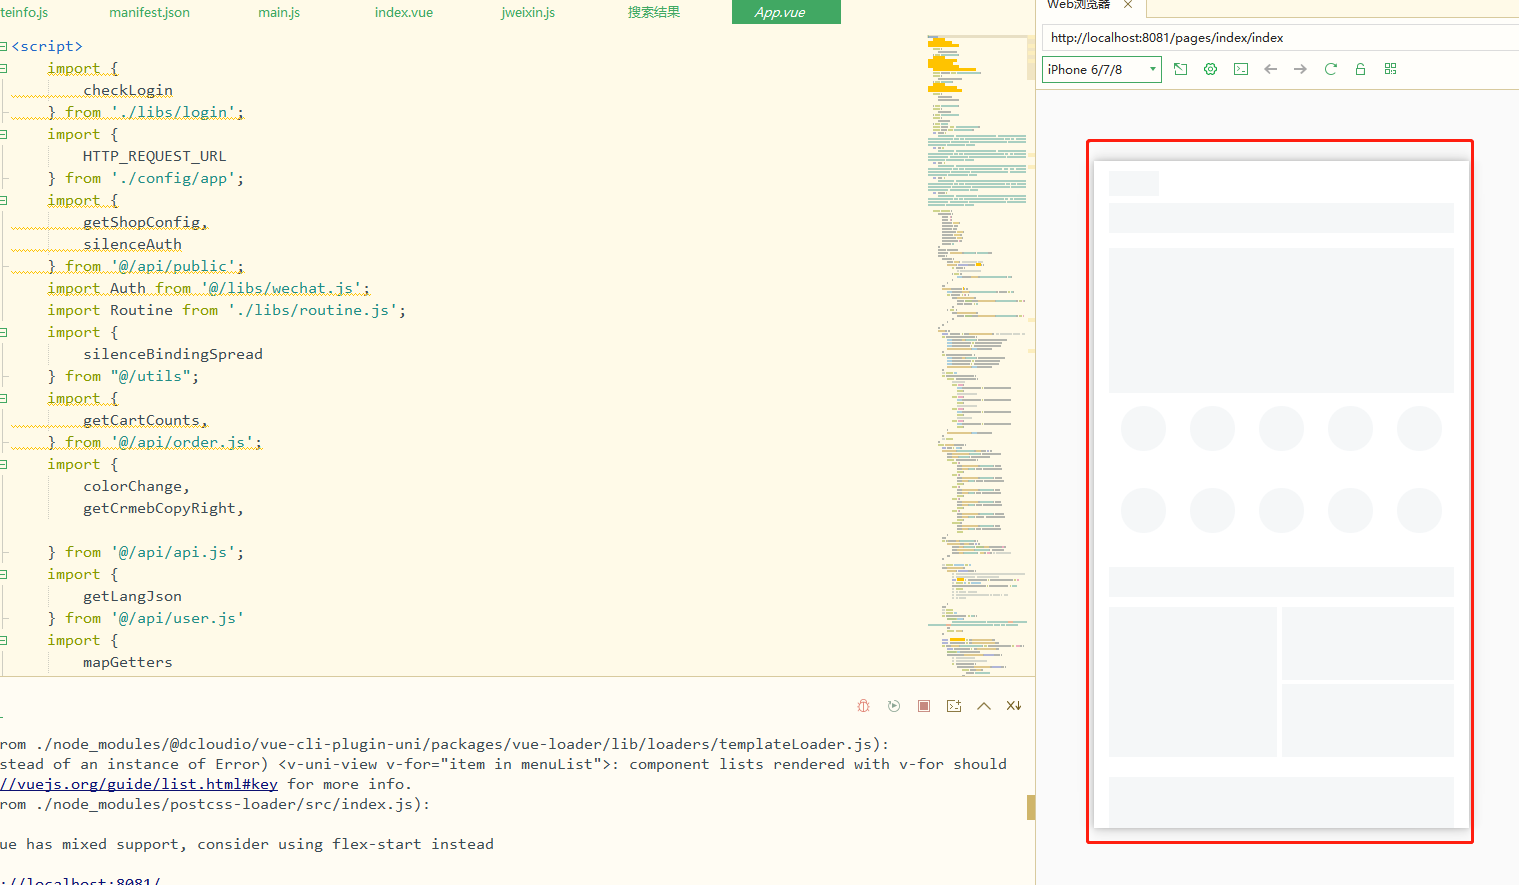Fold the getCartCounts import block
This screenshot has width=1519, height=885.
[x=4, y=398]
